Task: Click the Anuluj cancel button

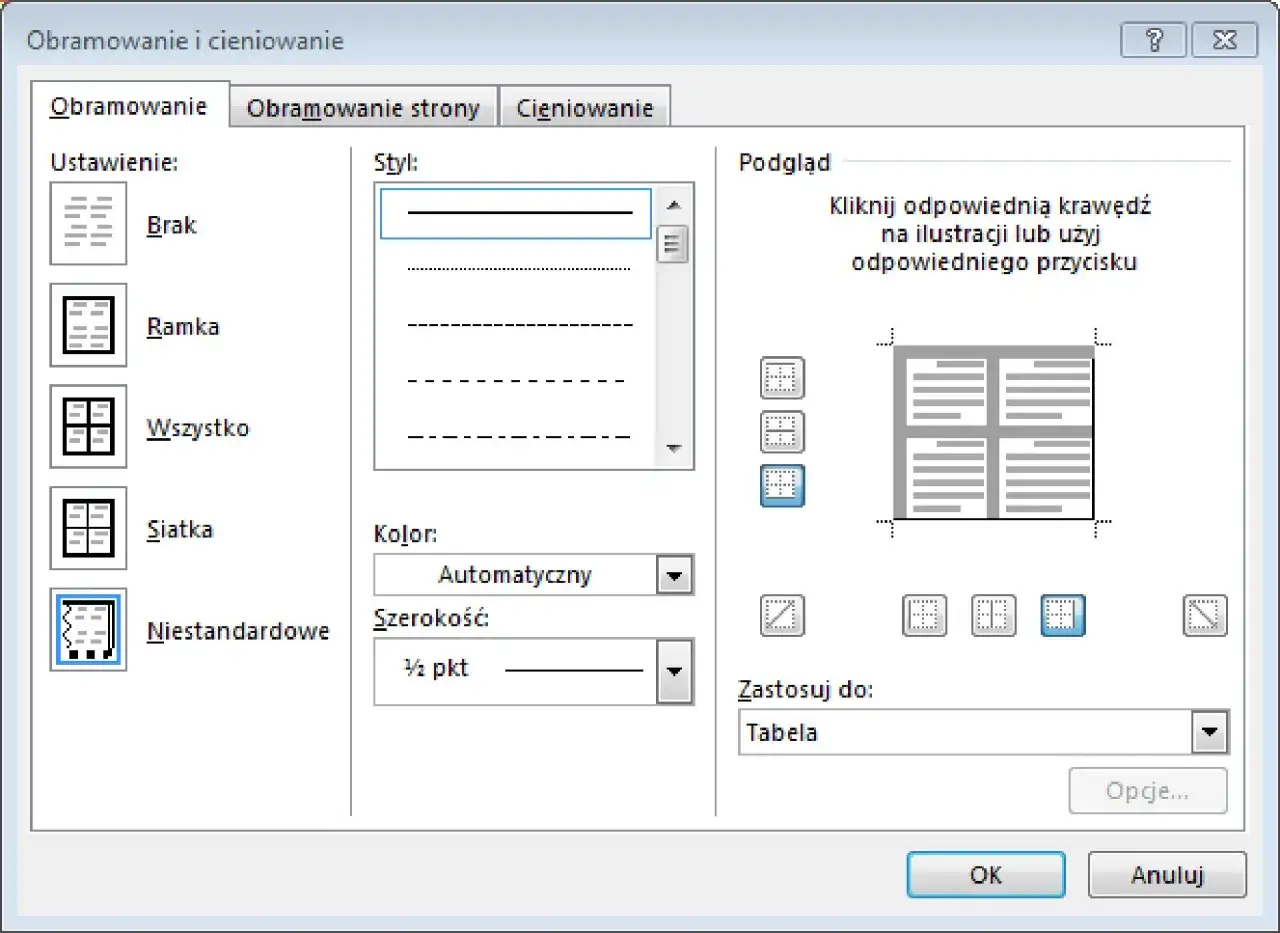Action: point(1167,875)
